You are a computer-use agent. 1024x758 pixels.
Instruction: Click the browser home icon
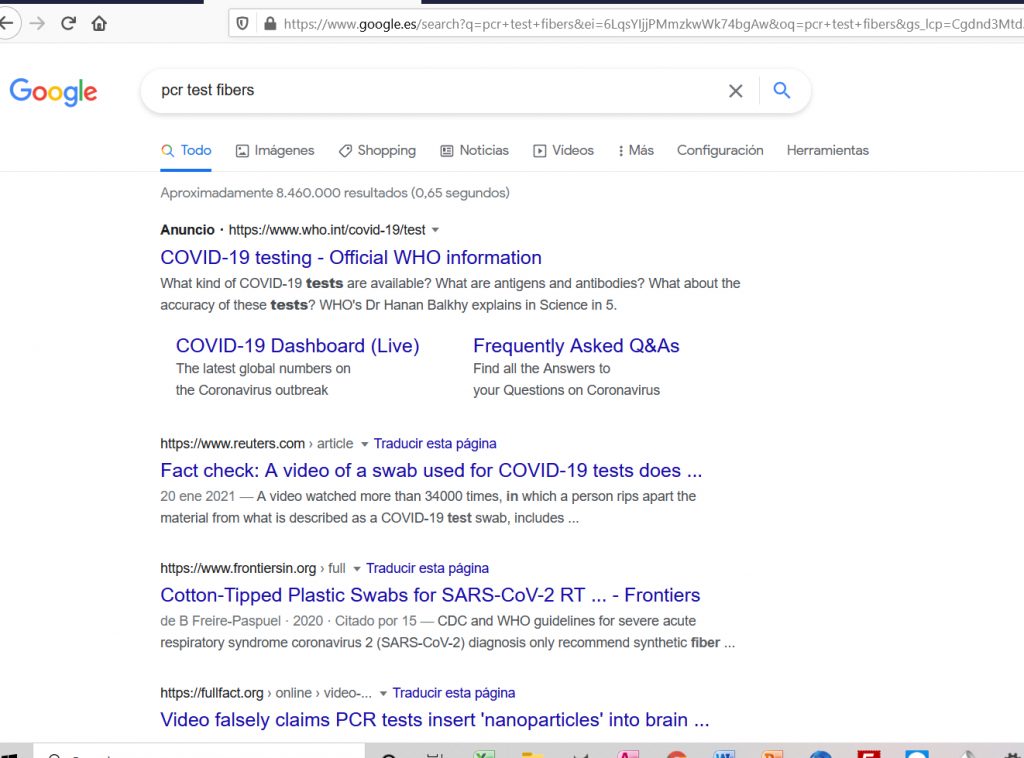coord(99,21)
